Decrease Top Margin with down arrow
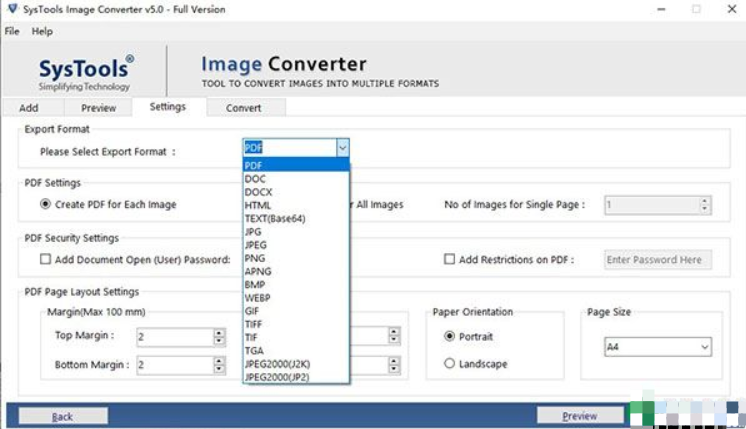 pos(219,341)
